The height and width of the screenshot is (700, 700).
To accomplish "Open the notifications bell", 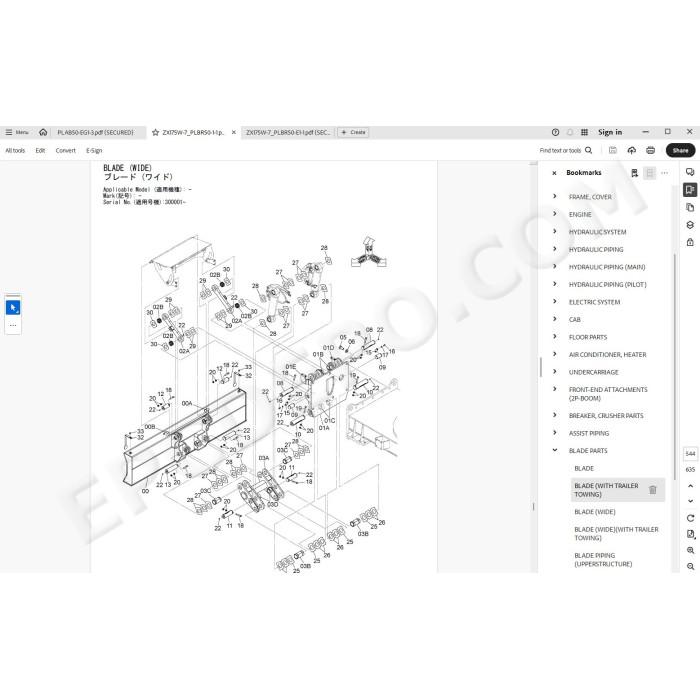I will pyautogui.click(x=570, y=132).
